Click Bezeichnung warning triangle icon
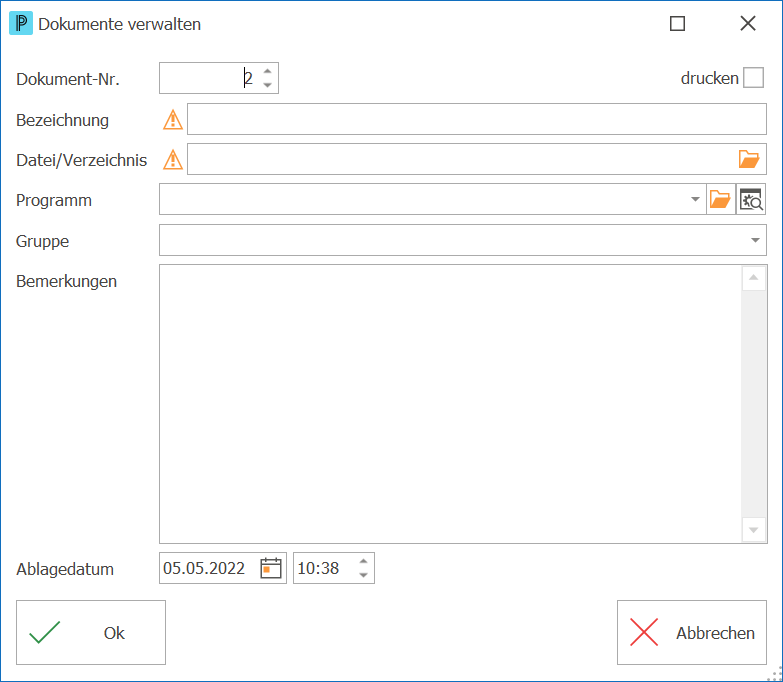 [173, 120]
